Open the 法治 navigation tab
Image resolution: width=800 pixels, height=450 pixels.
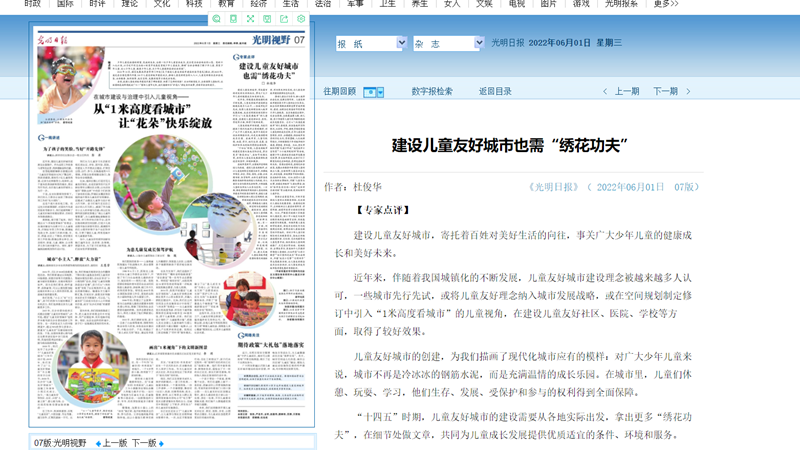tap(323, 4)
